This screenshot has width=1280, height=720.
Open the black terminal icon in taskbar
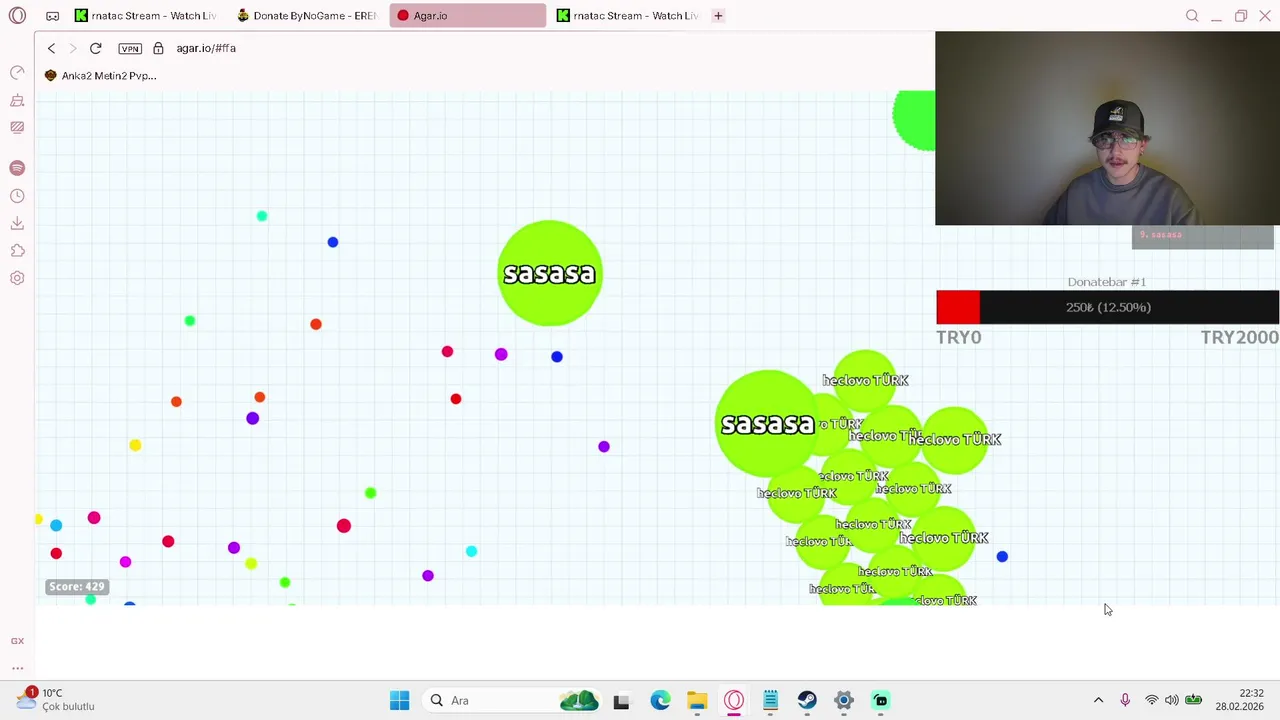pyautogui.click(x=621, y=700)
